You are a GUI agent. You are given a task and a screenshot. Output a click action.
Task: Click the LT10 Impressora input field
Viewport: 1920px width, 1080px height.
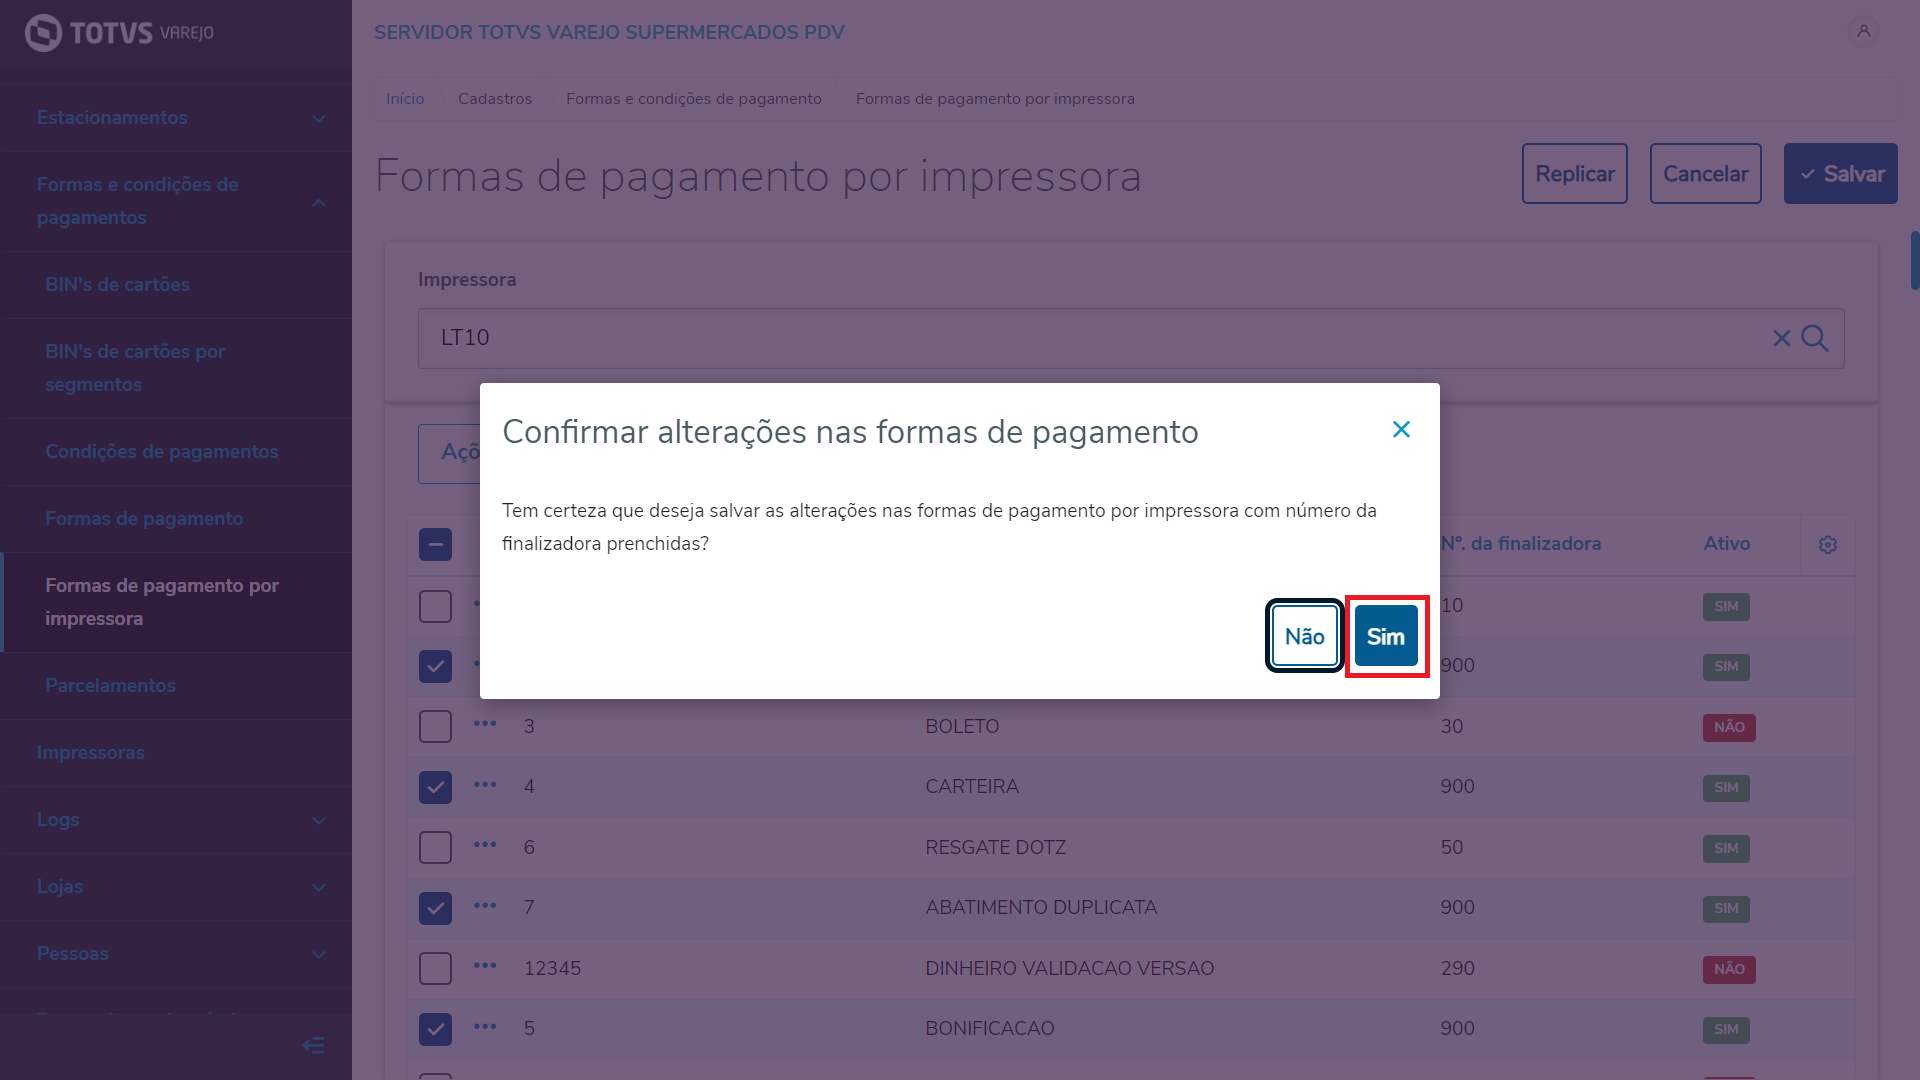click(1000, 338)
